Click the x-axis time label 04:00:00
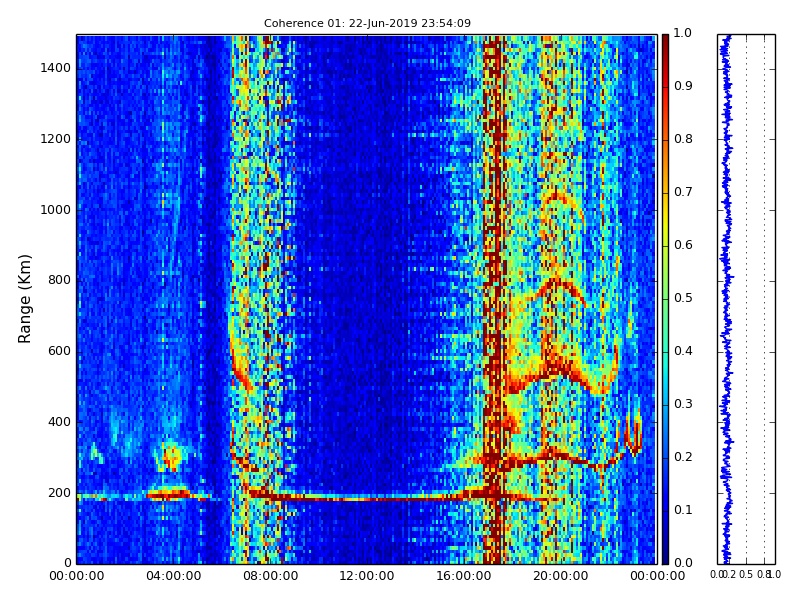 pyautogui.click(x=173, y=576)
